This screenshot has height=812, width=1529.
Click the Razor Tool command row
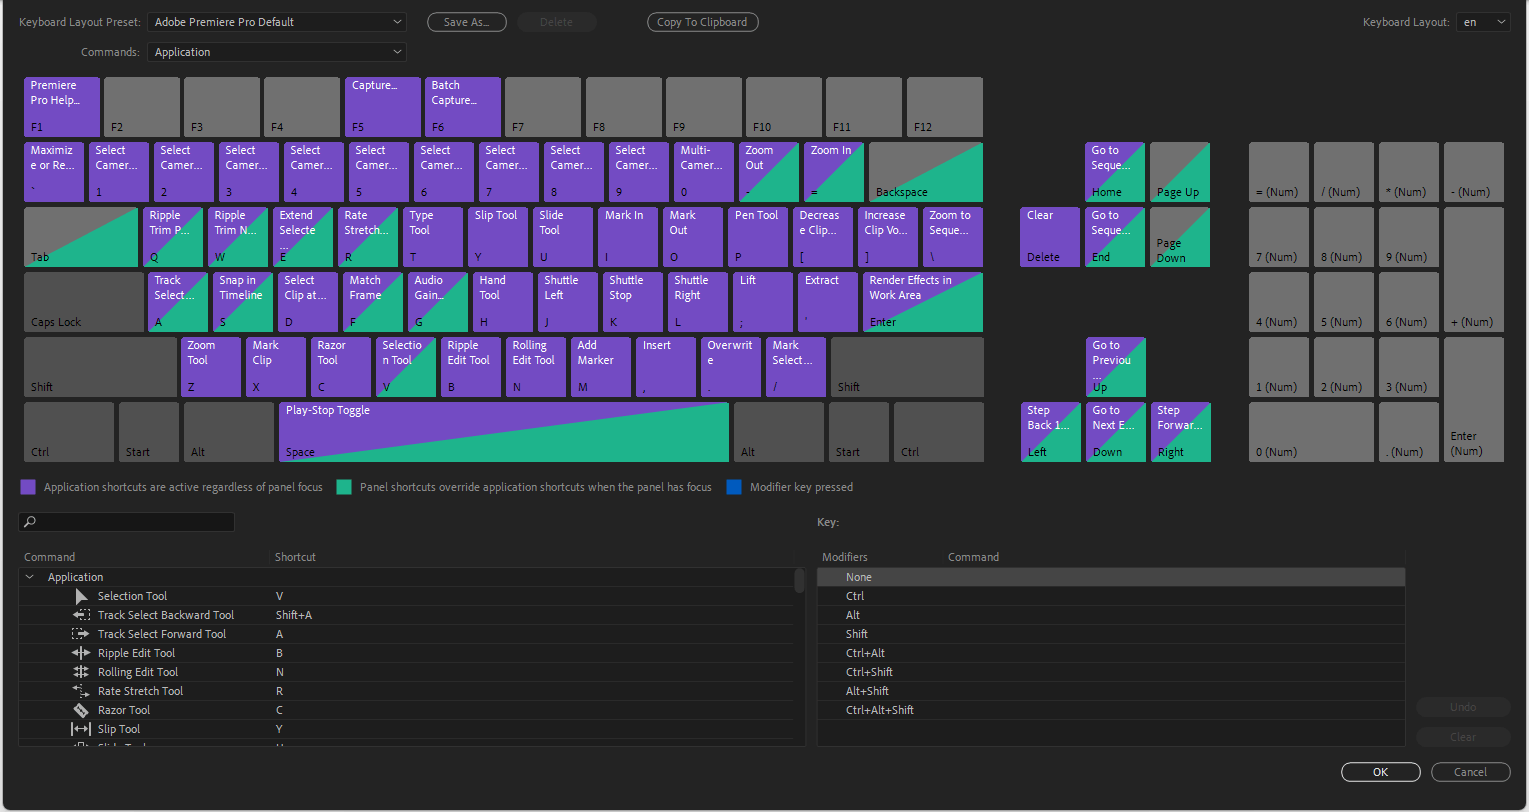click(x=406, y=710)
